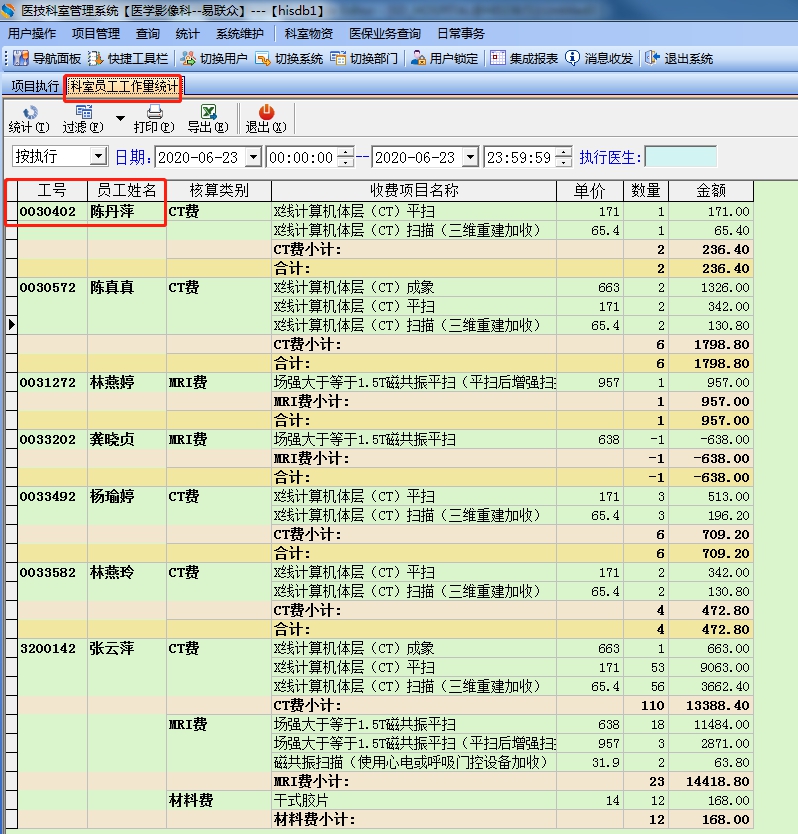This screenshot has height=834, width=798.
Task: Decrease the end time 23:59:59 spinner
Action: 564,162
